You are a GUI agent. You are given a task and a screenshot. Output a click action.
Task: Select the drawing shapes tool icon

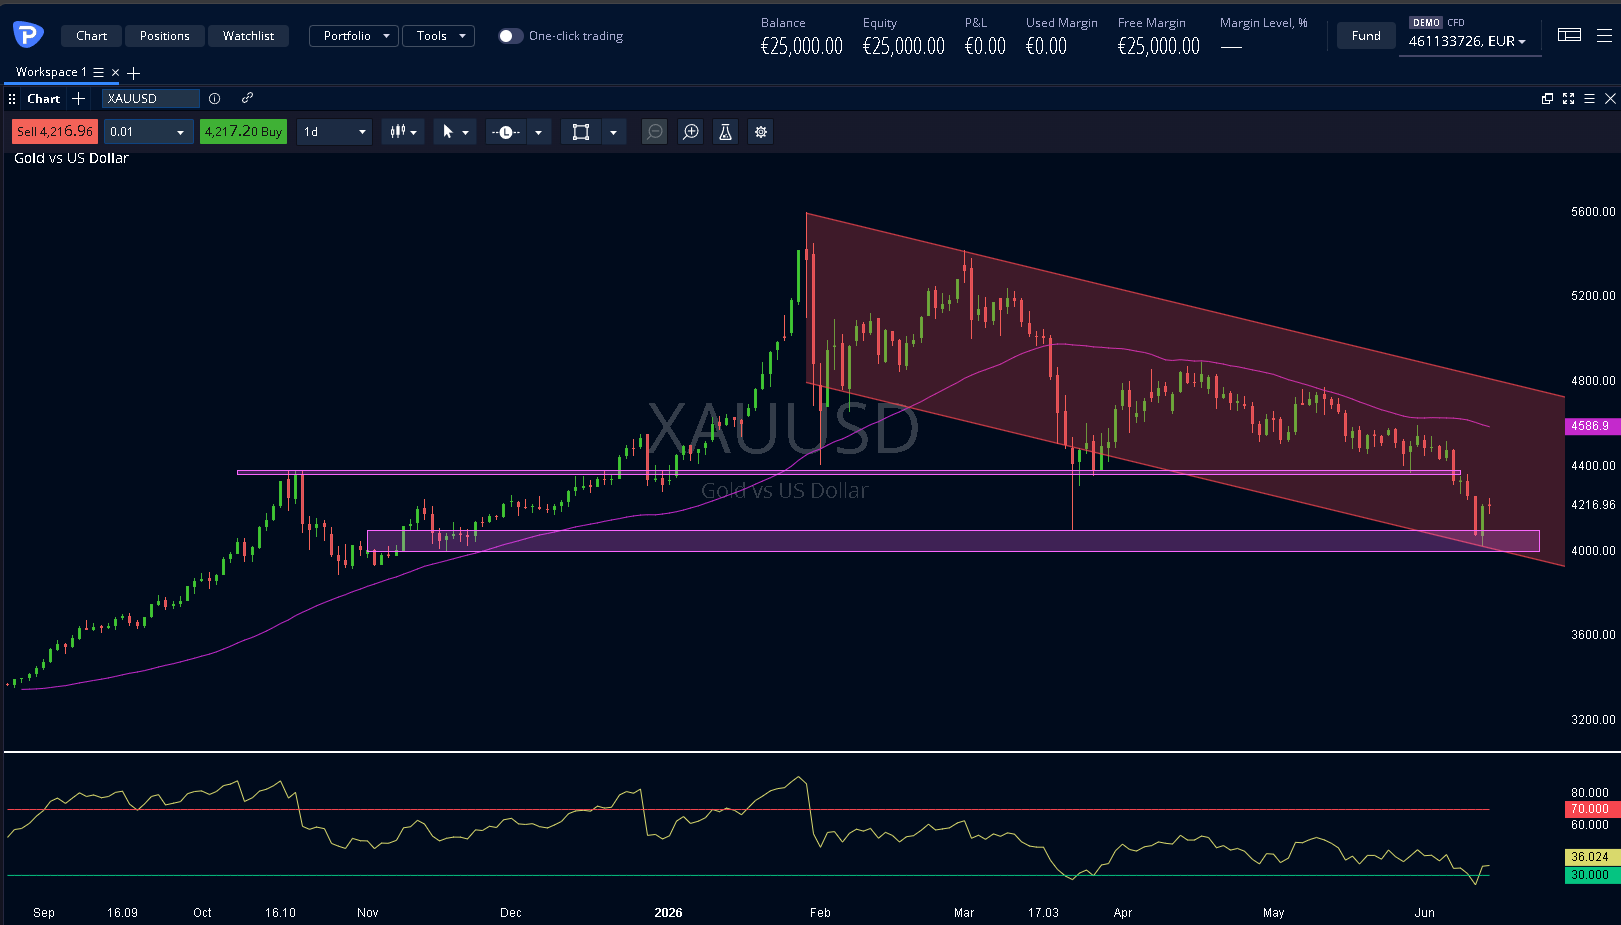[581, 132]
